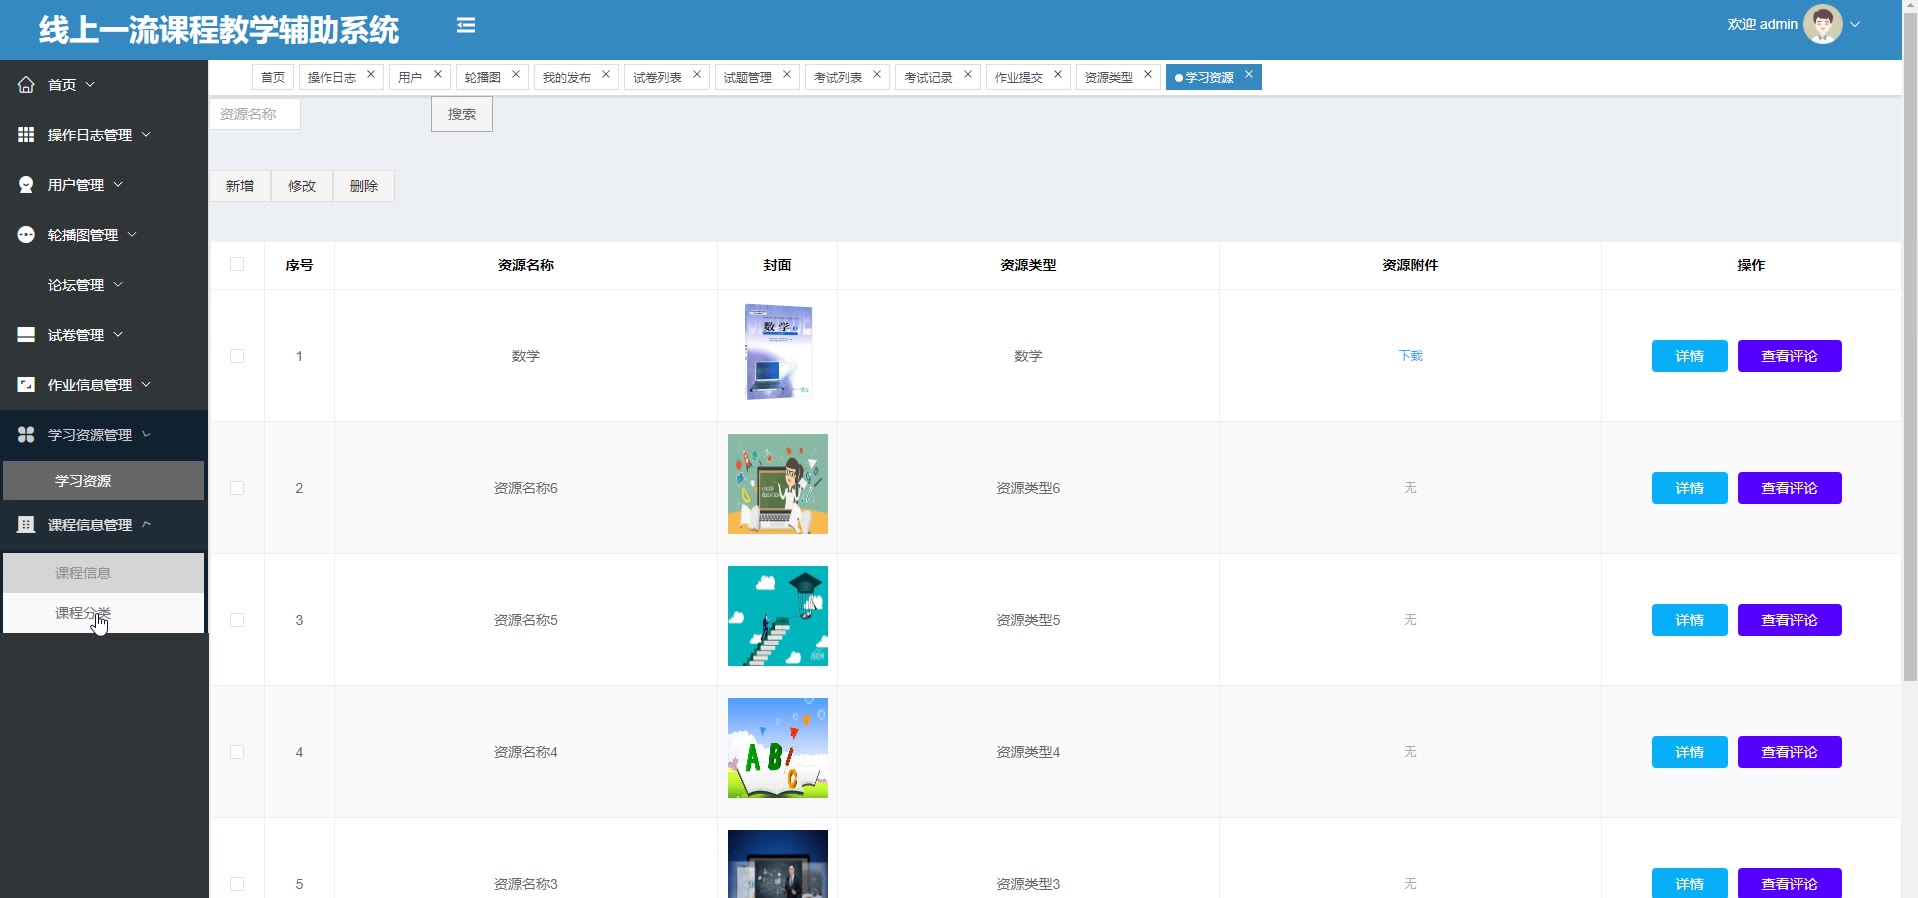Close the 操作日志 tab
This screenshot has height=898, width=1918.
click(371, 74)
